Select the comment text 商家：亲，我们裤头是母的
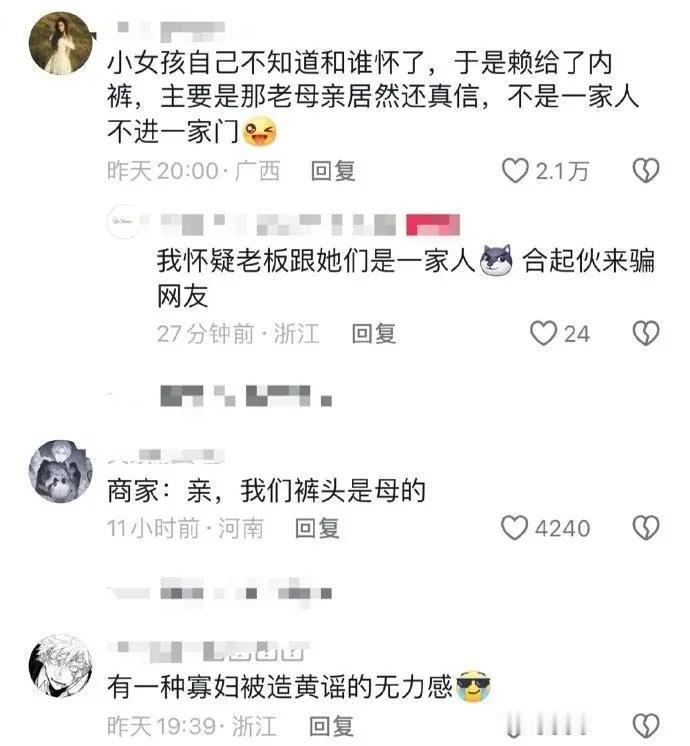 (x=266, y=491)
